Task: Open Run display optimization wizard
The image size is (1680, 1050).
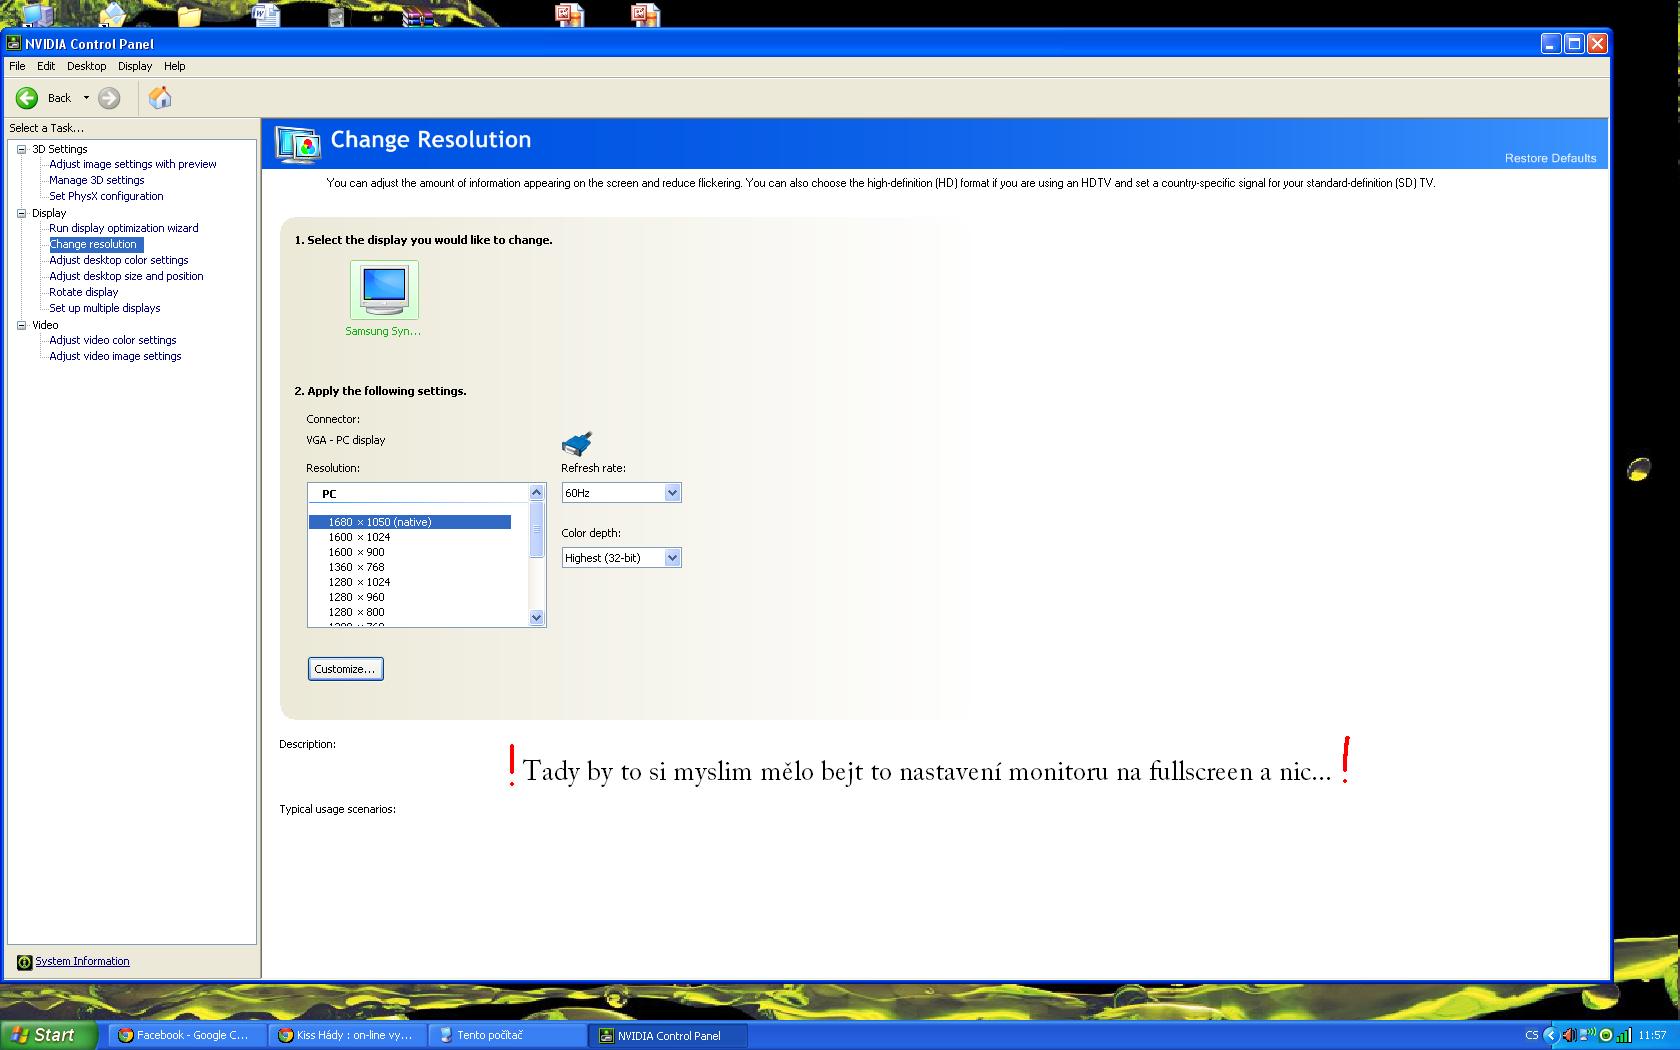Action: point(124,228)
